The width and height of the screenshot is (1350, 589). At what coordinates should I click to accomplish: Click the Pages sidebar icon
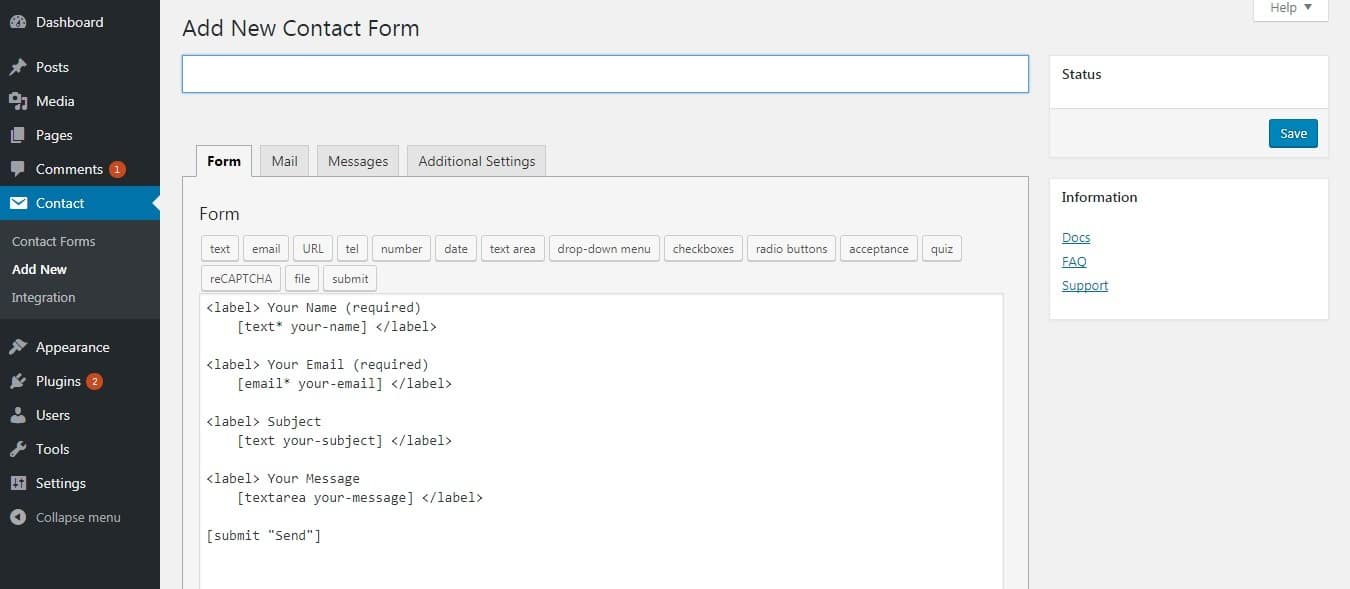(18, 134)
